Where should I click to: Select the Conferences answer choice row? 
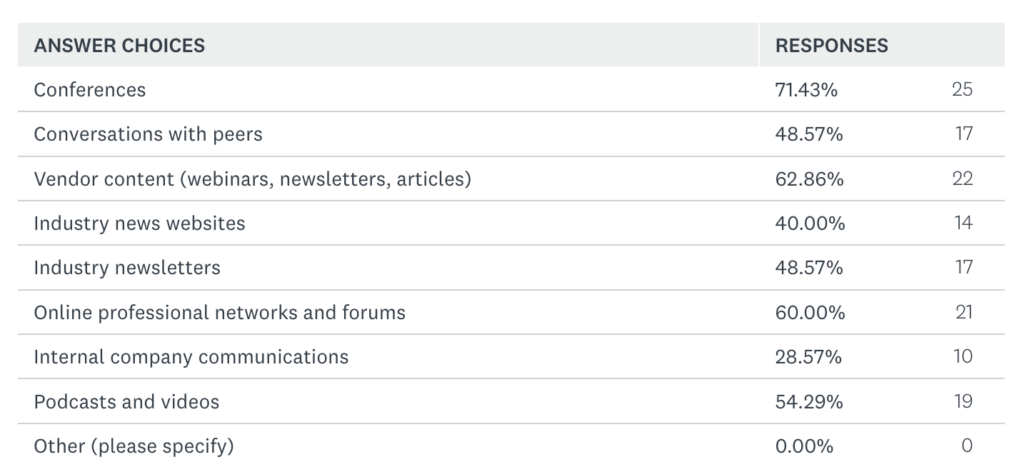click(90, 90)
